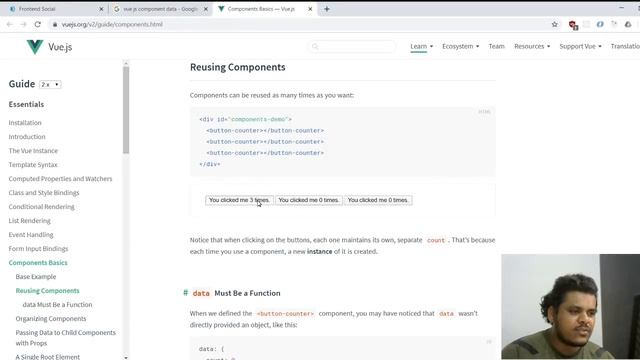
Task: Click the middle 'You clicked me 0 times' button
Action: coord(309,200)
